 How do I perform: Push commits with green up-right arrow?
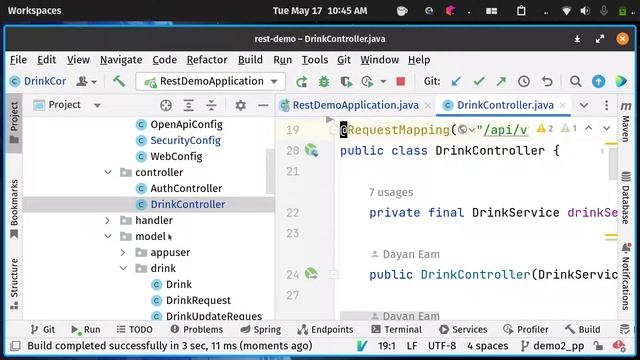pos(501,82)
